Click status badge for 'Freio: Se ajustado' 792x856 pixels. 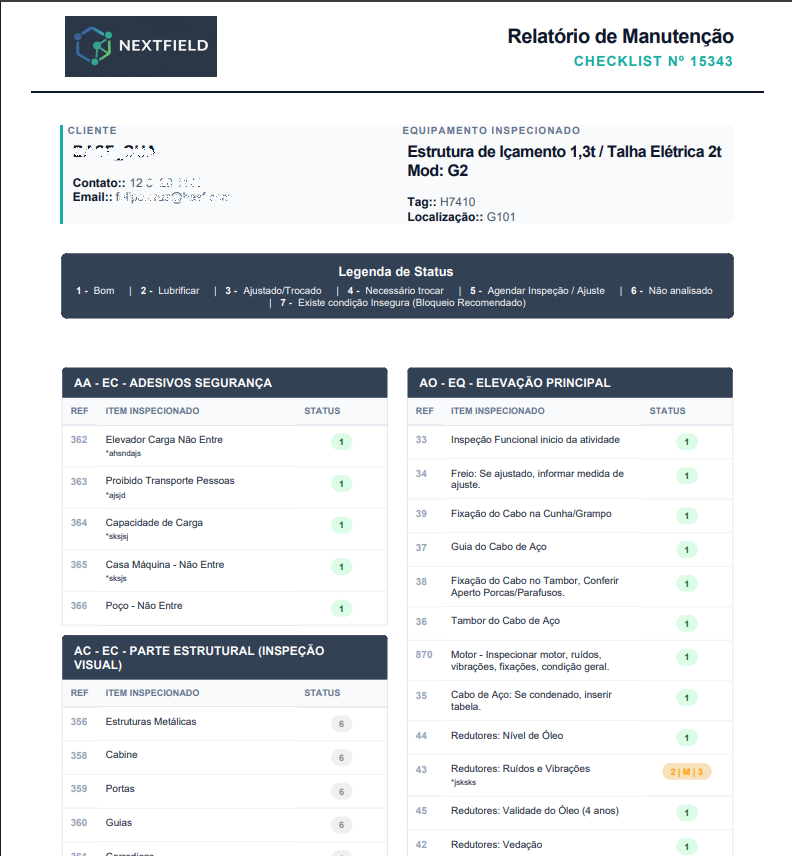687,475
